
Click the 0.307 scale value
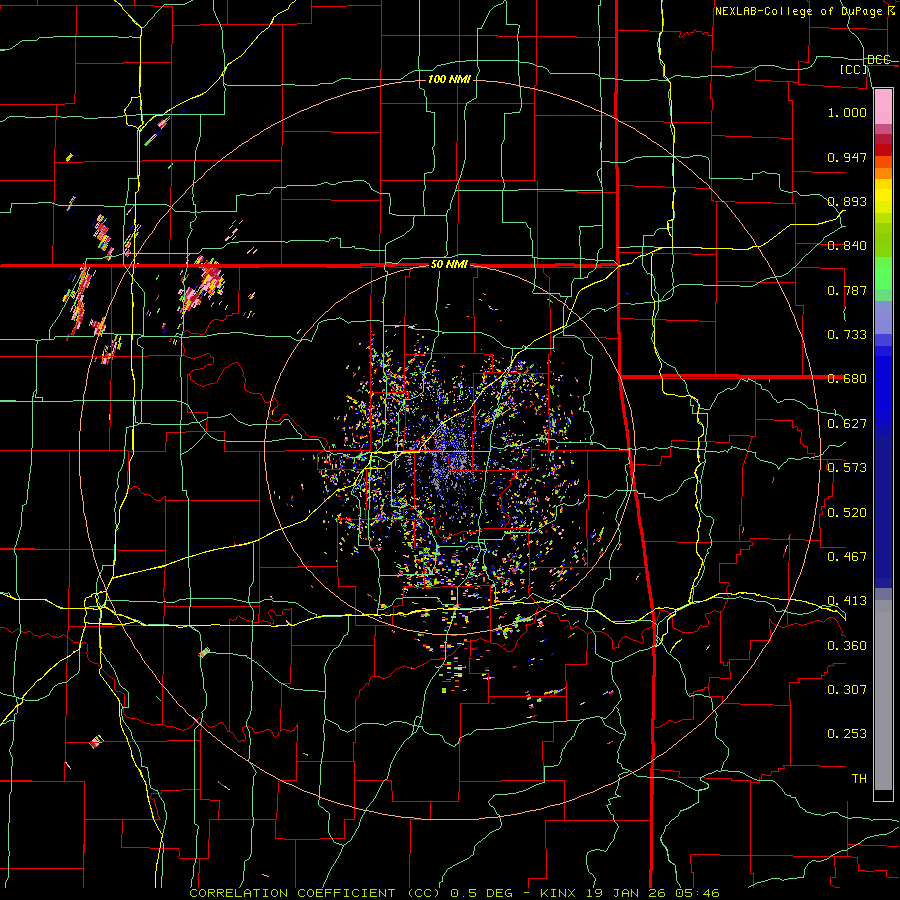pyautogui.click(x=847, y=690)
